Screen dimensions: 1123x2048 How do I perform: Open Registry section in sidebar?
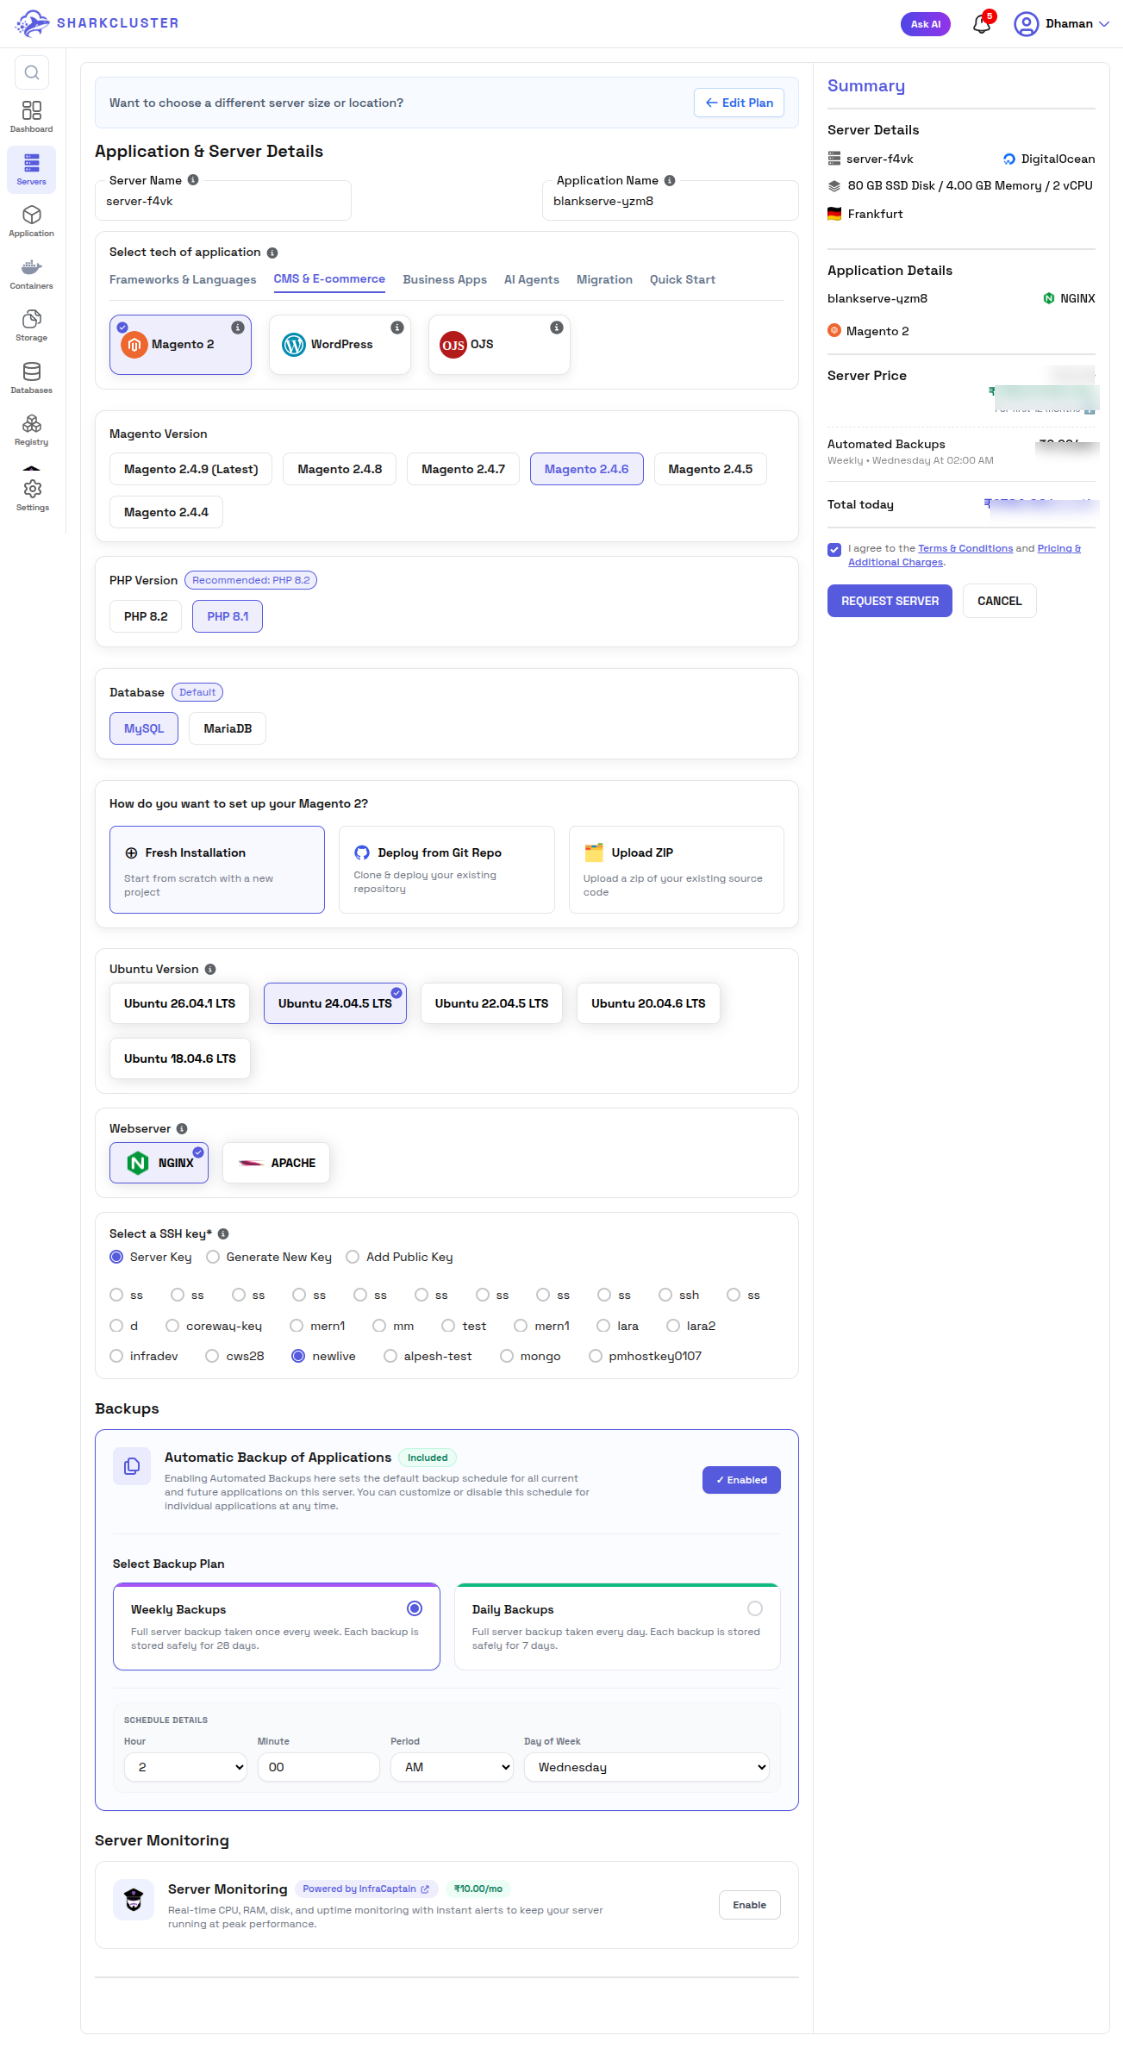pos(32,430)
